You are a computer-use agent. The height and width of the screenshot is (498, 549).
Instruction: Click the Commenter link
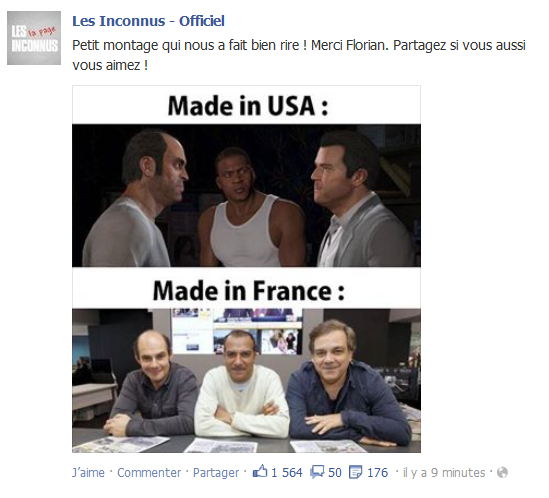[149, 472]
